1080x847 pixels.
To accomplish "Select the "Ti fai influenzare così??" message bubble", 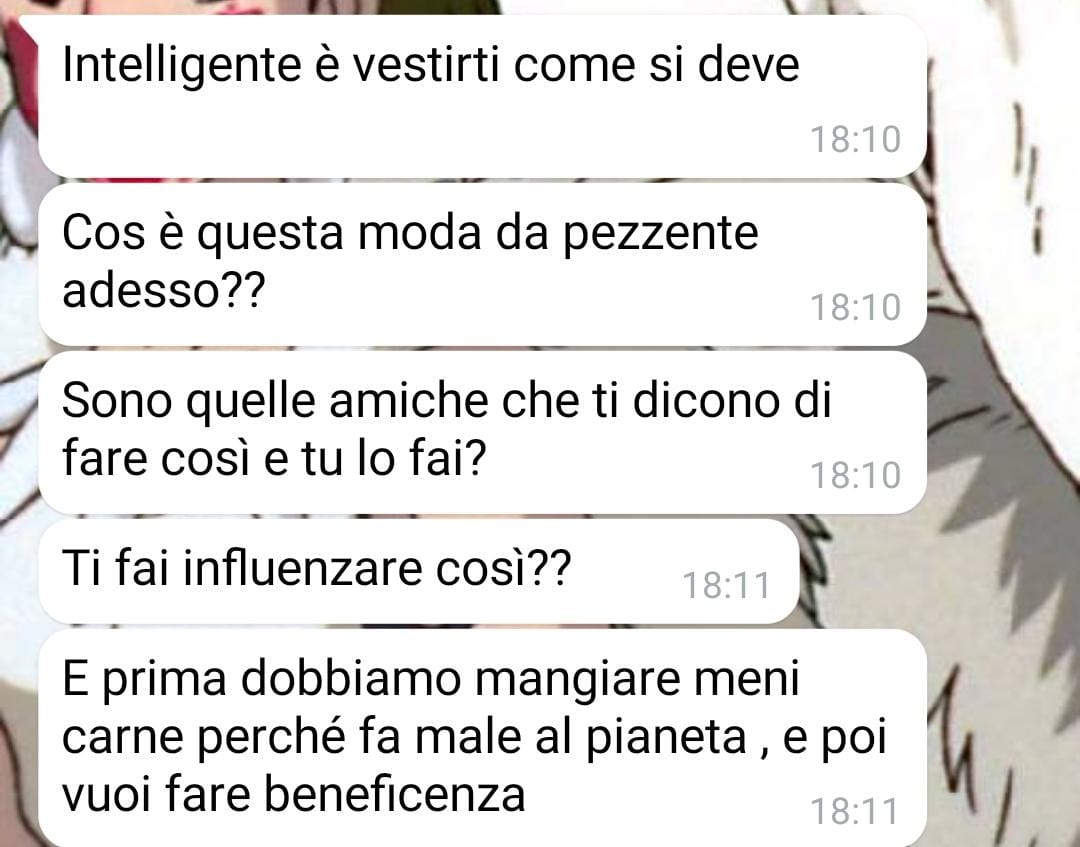I will [x=419, y=572].
